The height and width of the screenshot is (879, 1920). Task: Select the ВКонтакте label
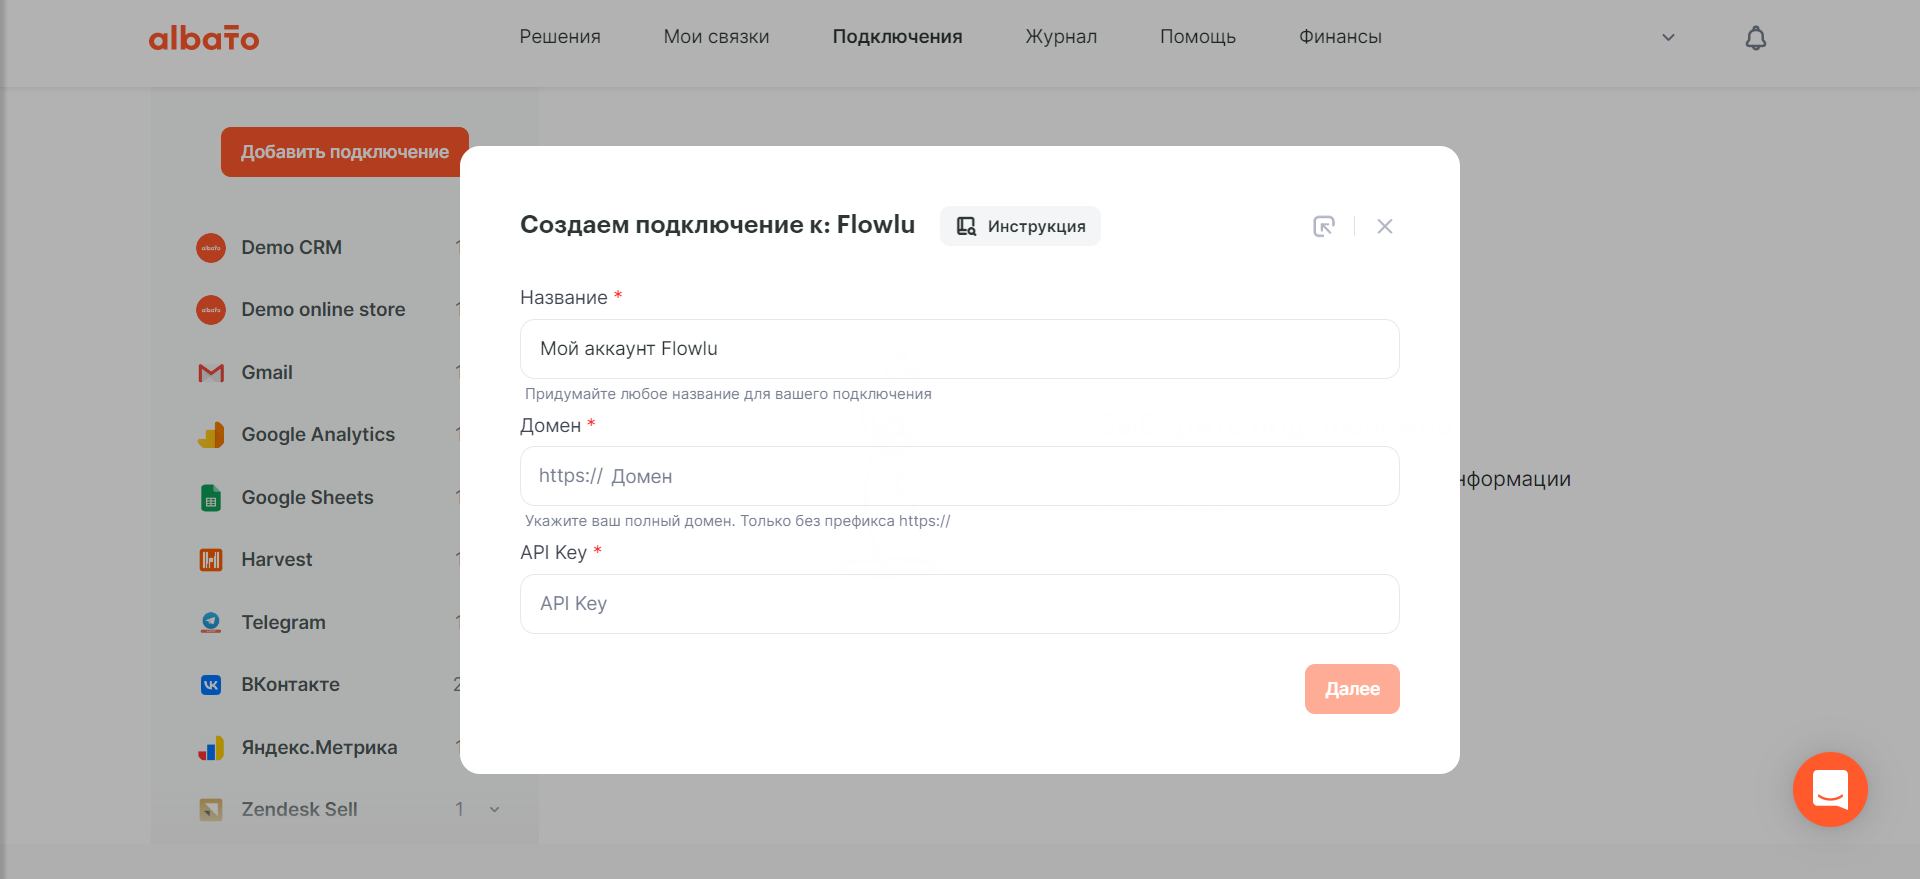(290, 685)
